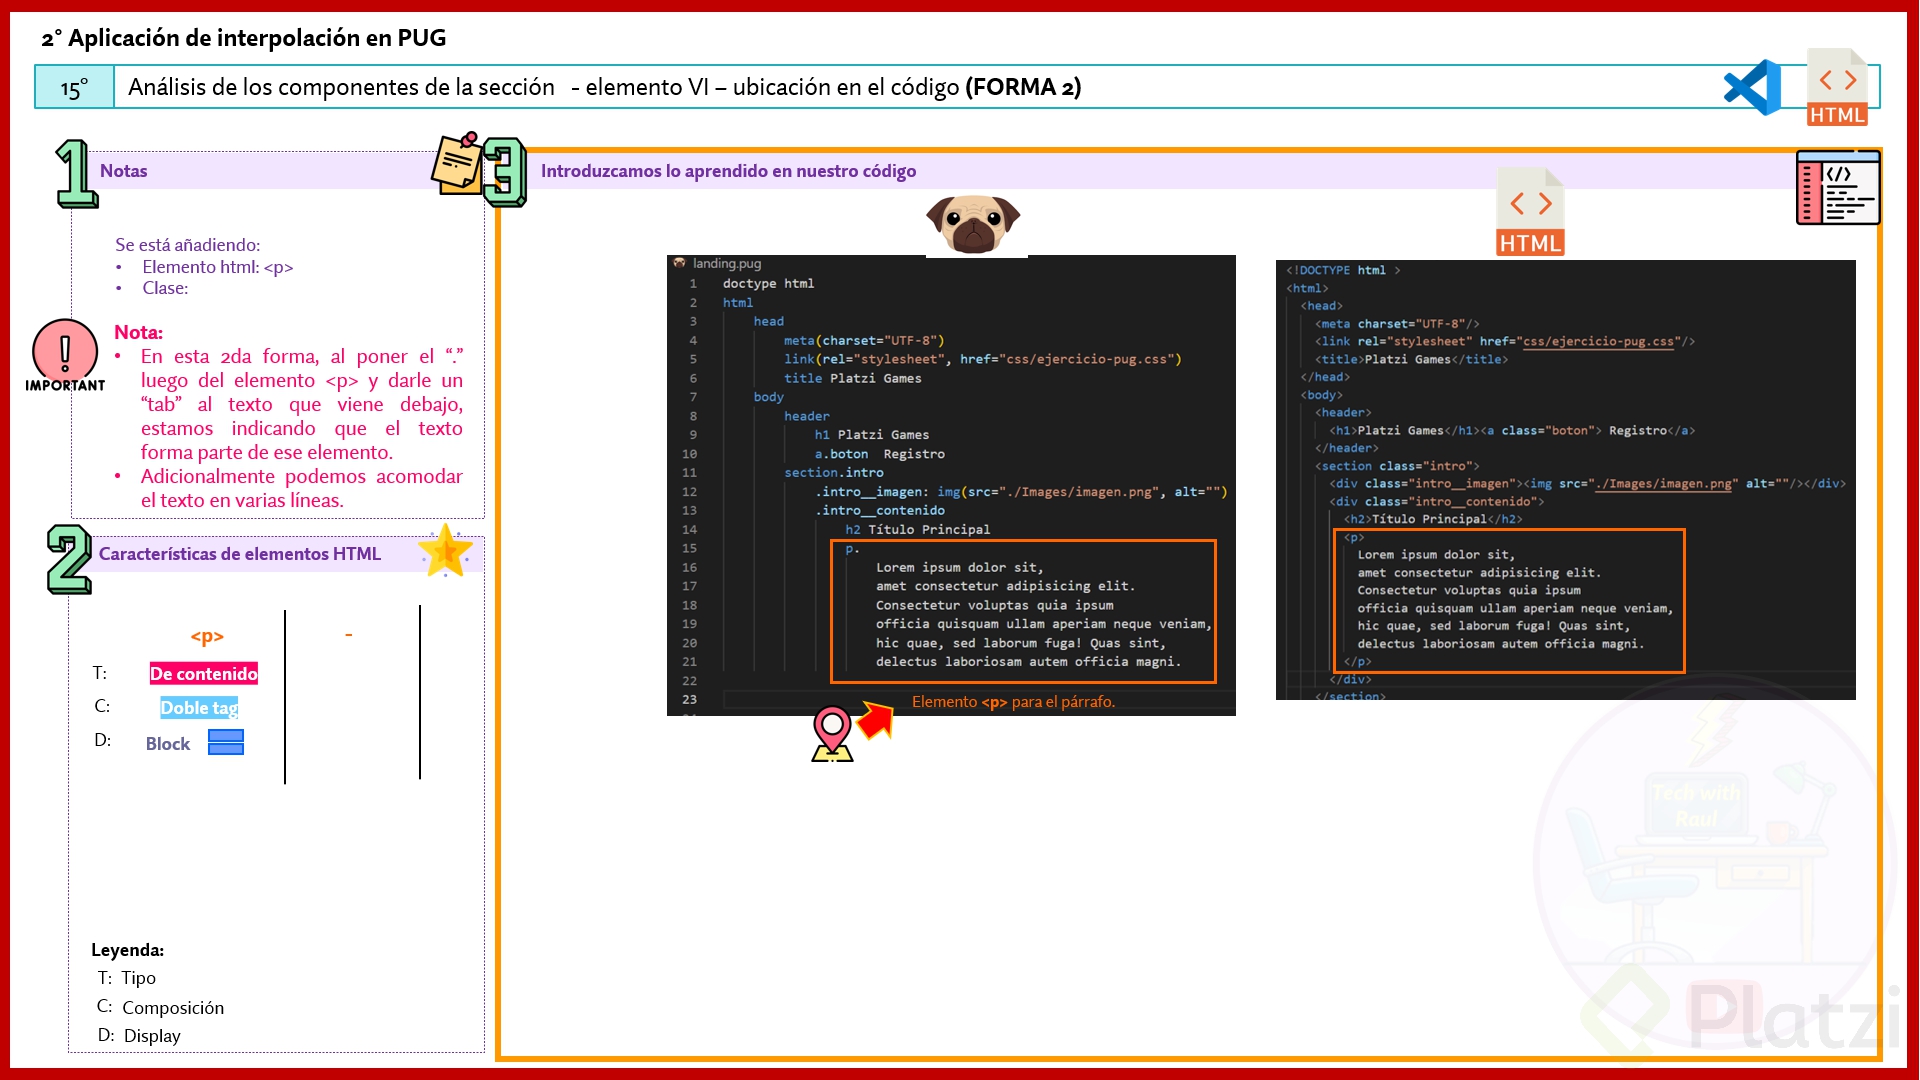Click 'h2 Título Principal' line in pug code
The image size is (1920, 1080).
tap(917, 530)
